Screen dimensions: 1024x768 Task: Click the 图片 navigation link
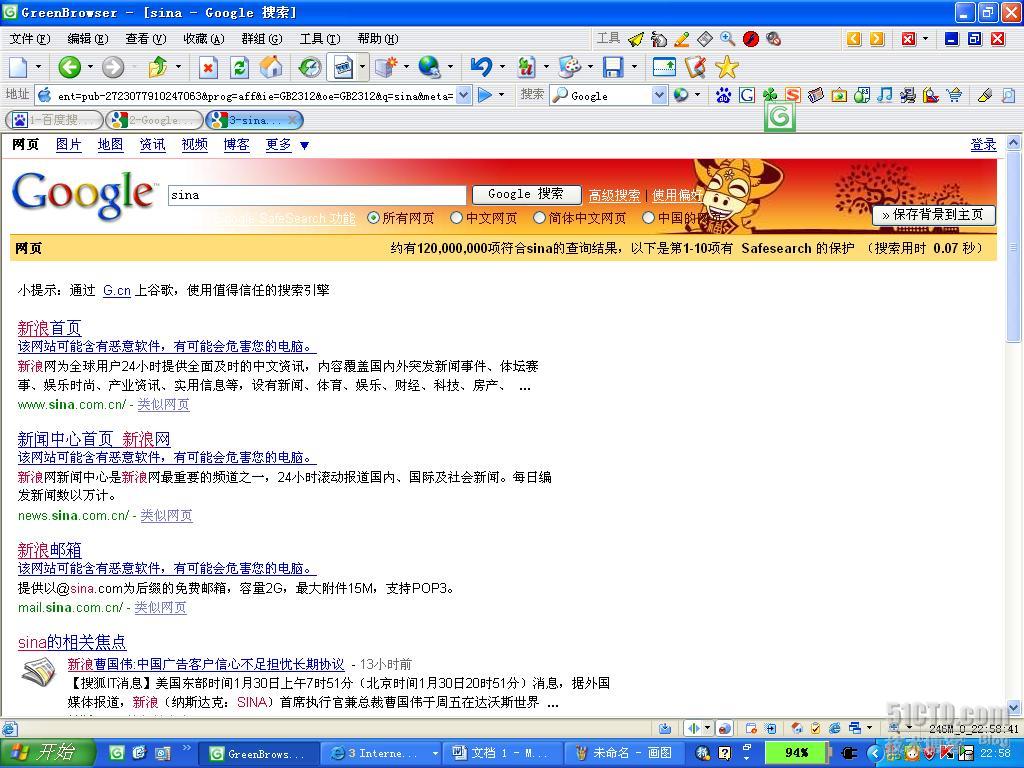[69, 145]
